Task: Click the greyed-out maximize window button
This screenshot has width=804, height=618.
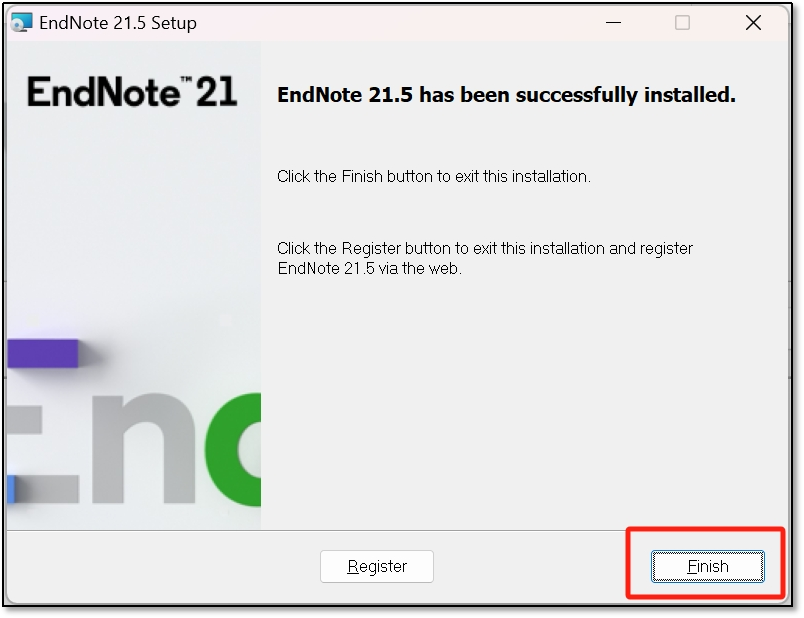Action: pyautogui.click(x=682, y=23)
